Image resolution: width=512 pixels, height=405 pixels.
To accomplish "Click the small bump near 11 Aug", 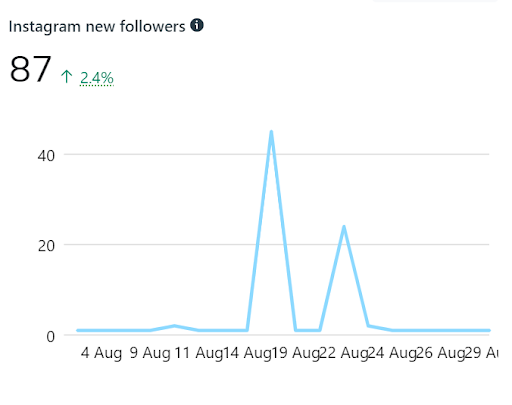I will (x=174, y=326).
